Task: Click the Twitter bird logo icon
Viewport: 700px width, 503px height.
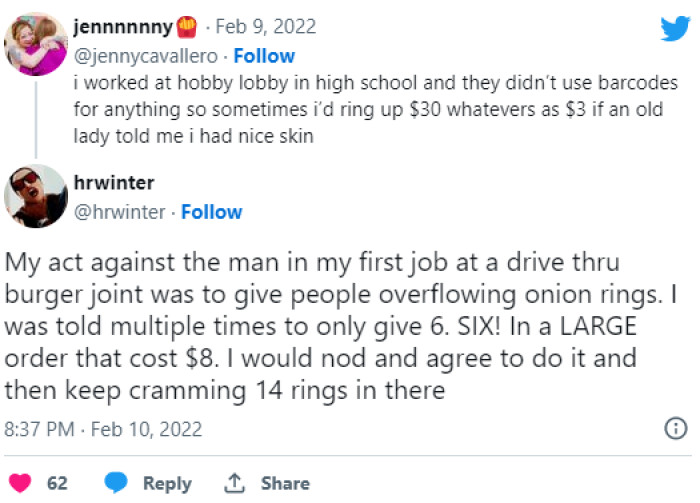Action: [x=674, y=28]
